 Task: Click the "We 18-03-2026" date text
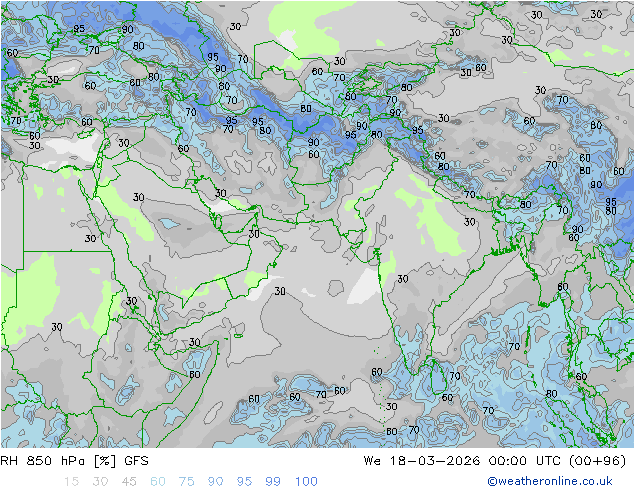(422, 461)
